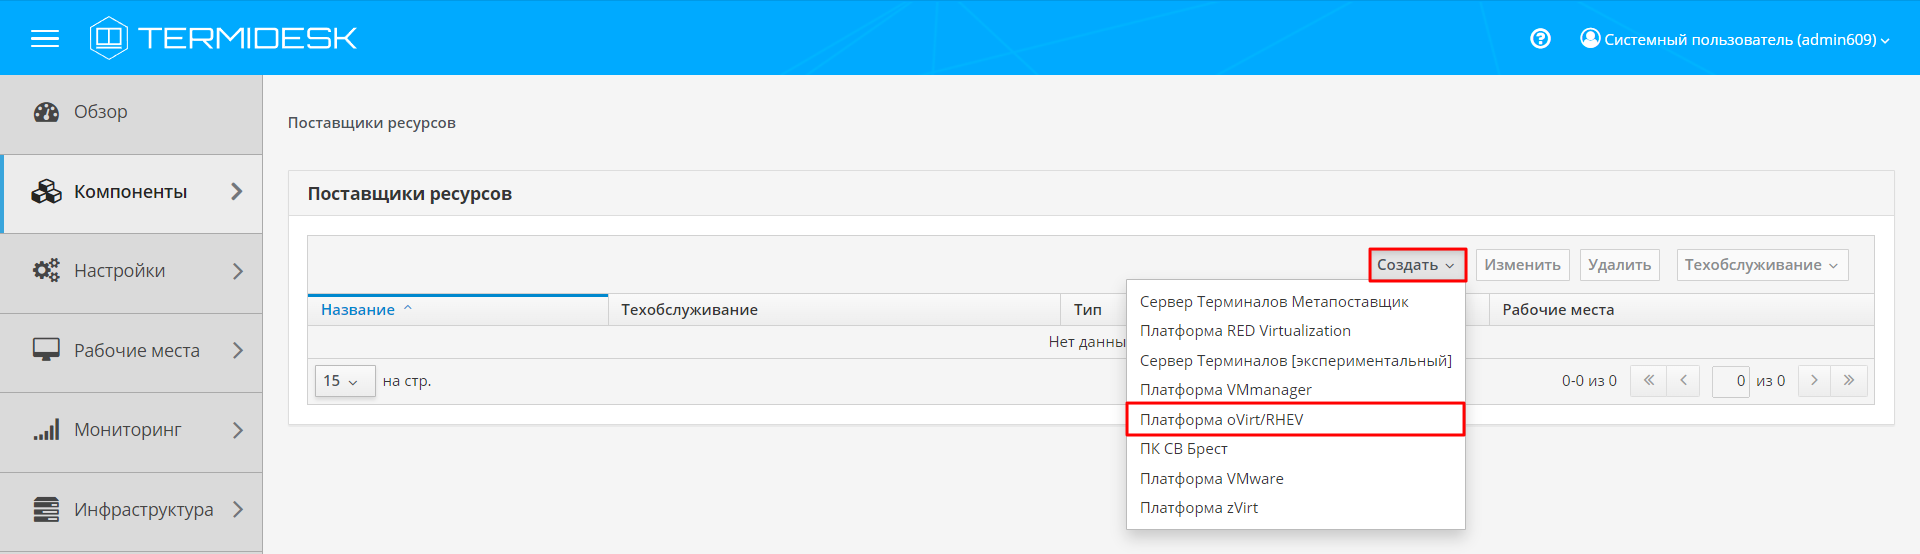
Task: Select Платформа VMware
Action: point(1295,479)
